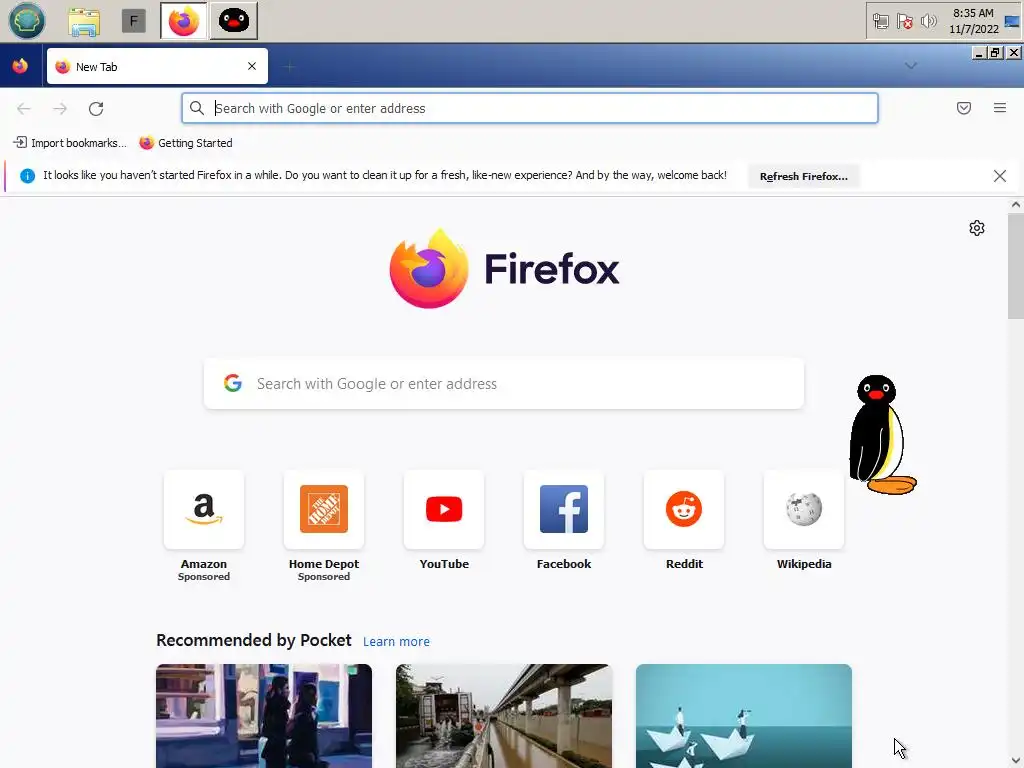Open Firefox View pinned icon
This screenshot has width=1024, height=768.
pyautogui.click(x=20, y=66)
